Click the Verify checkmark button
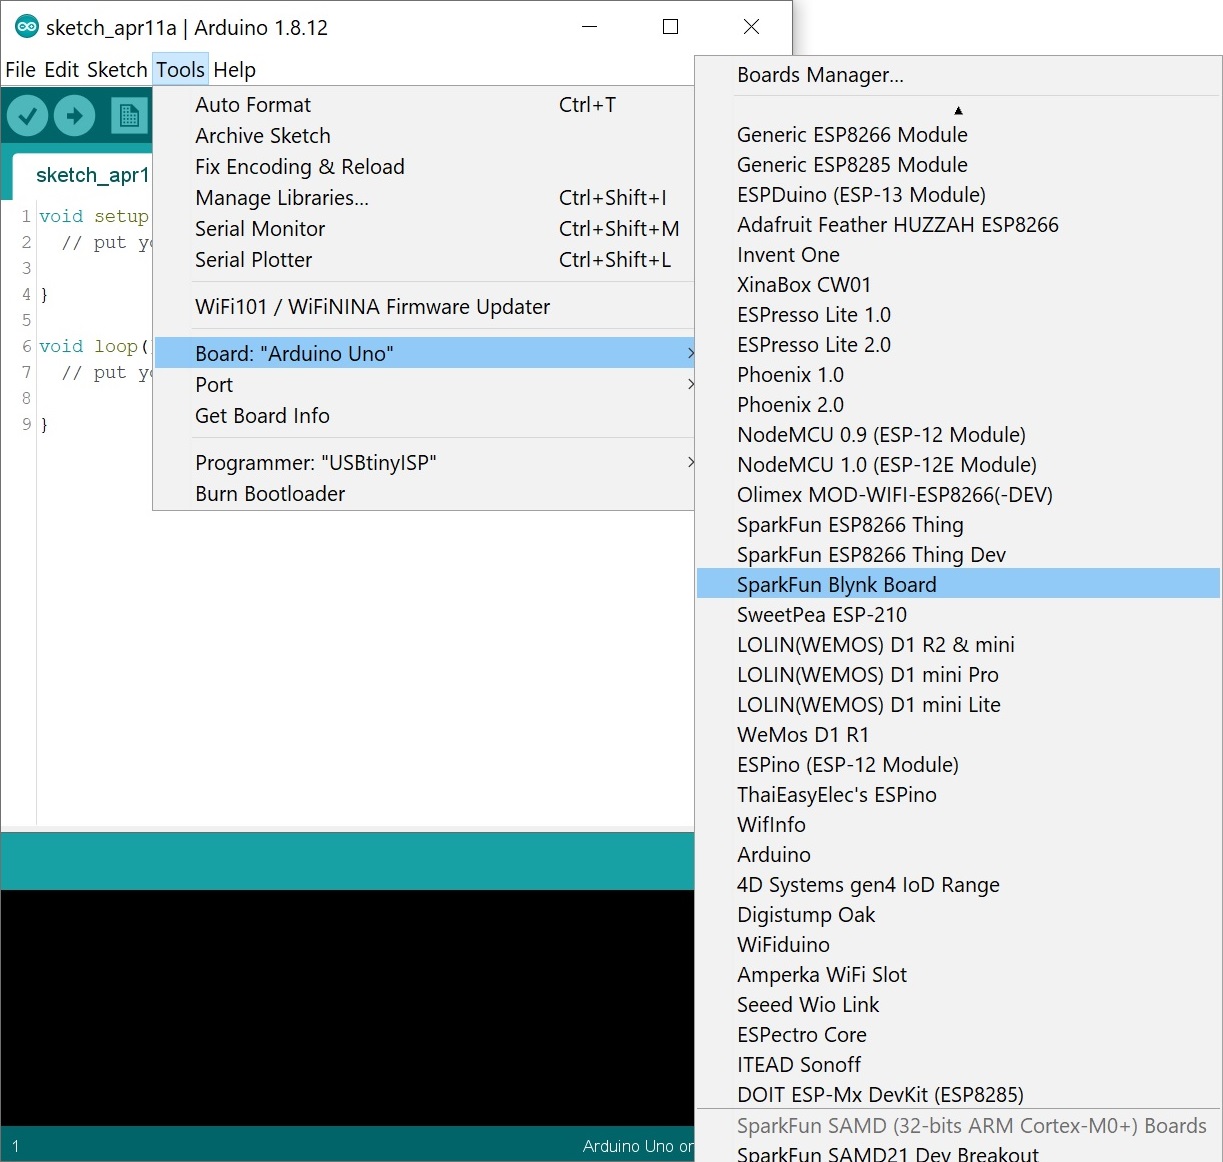 tap(28, 116)
